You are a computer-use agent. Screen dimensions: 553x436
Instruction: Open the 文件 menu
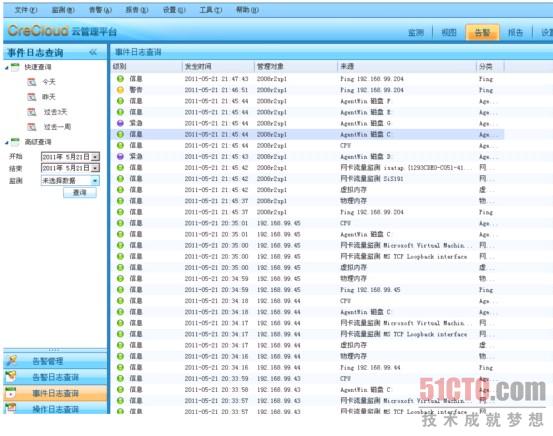(x=26, y=10)
